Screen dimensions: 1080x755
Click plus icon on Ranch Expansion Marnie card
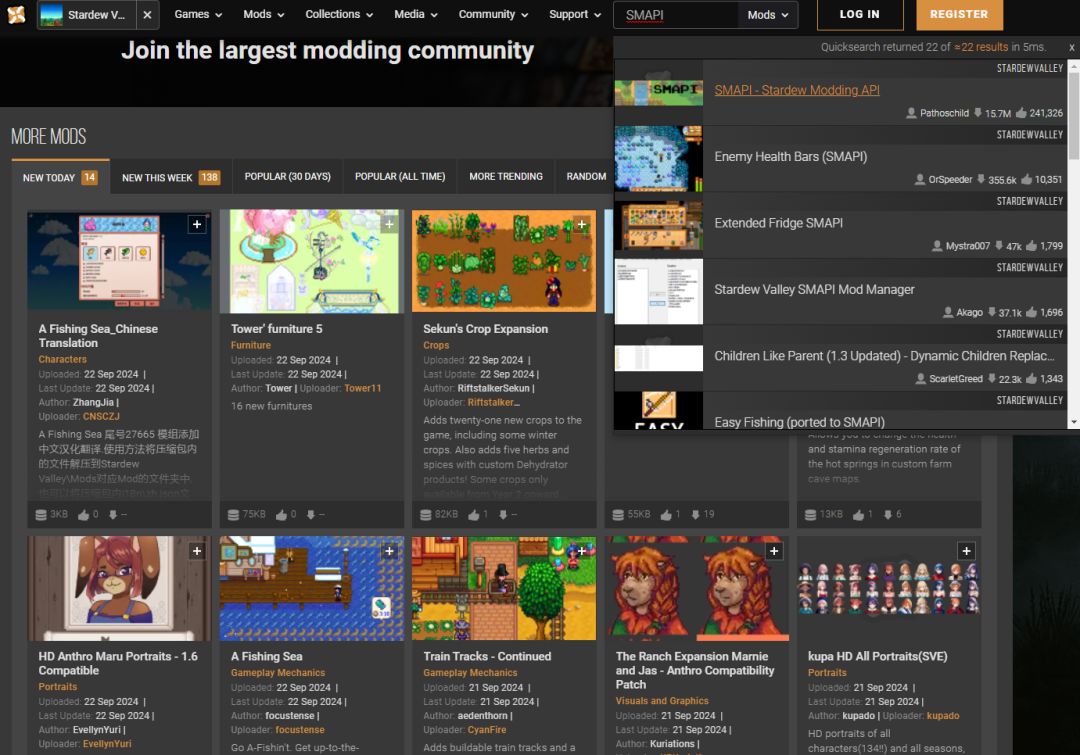click(x=774, y=551)
